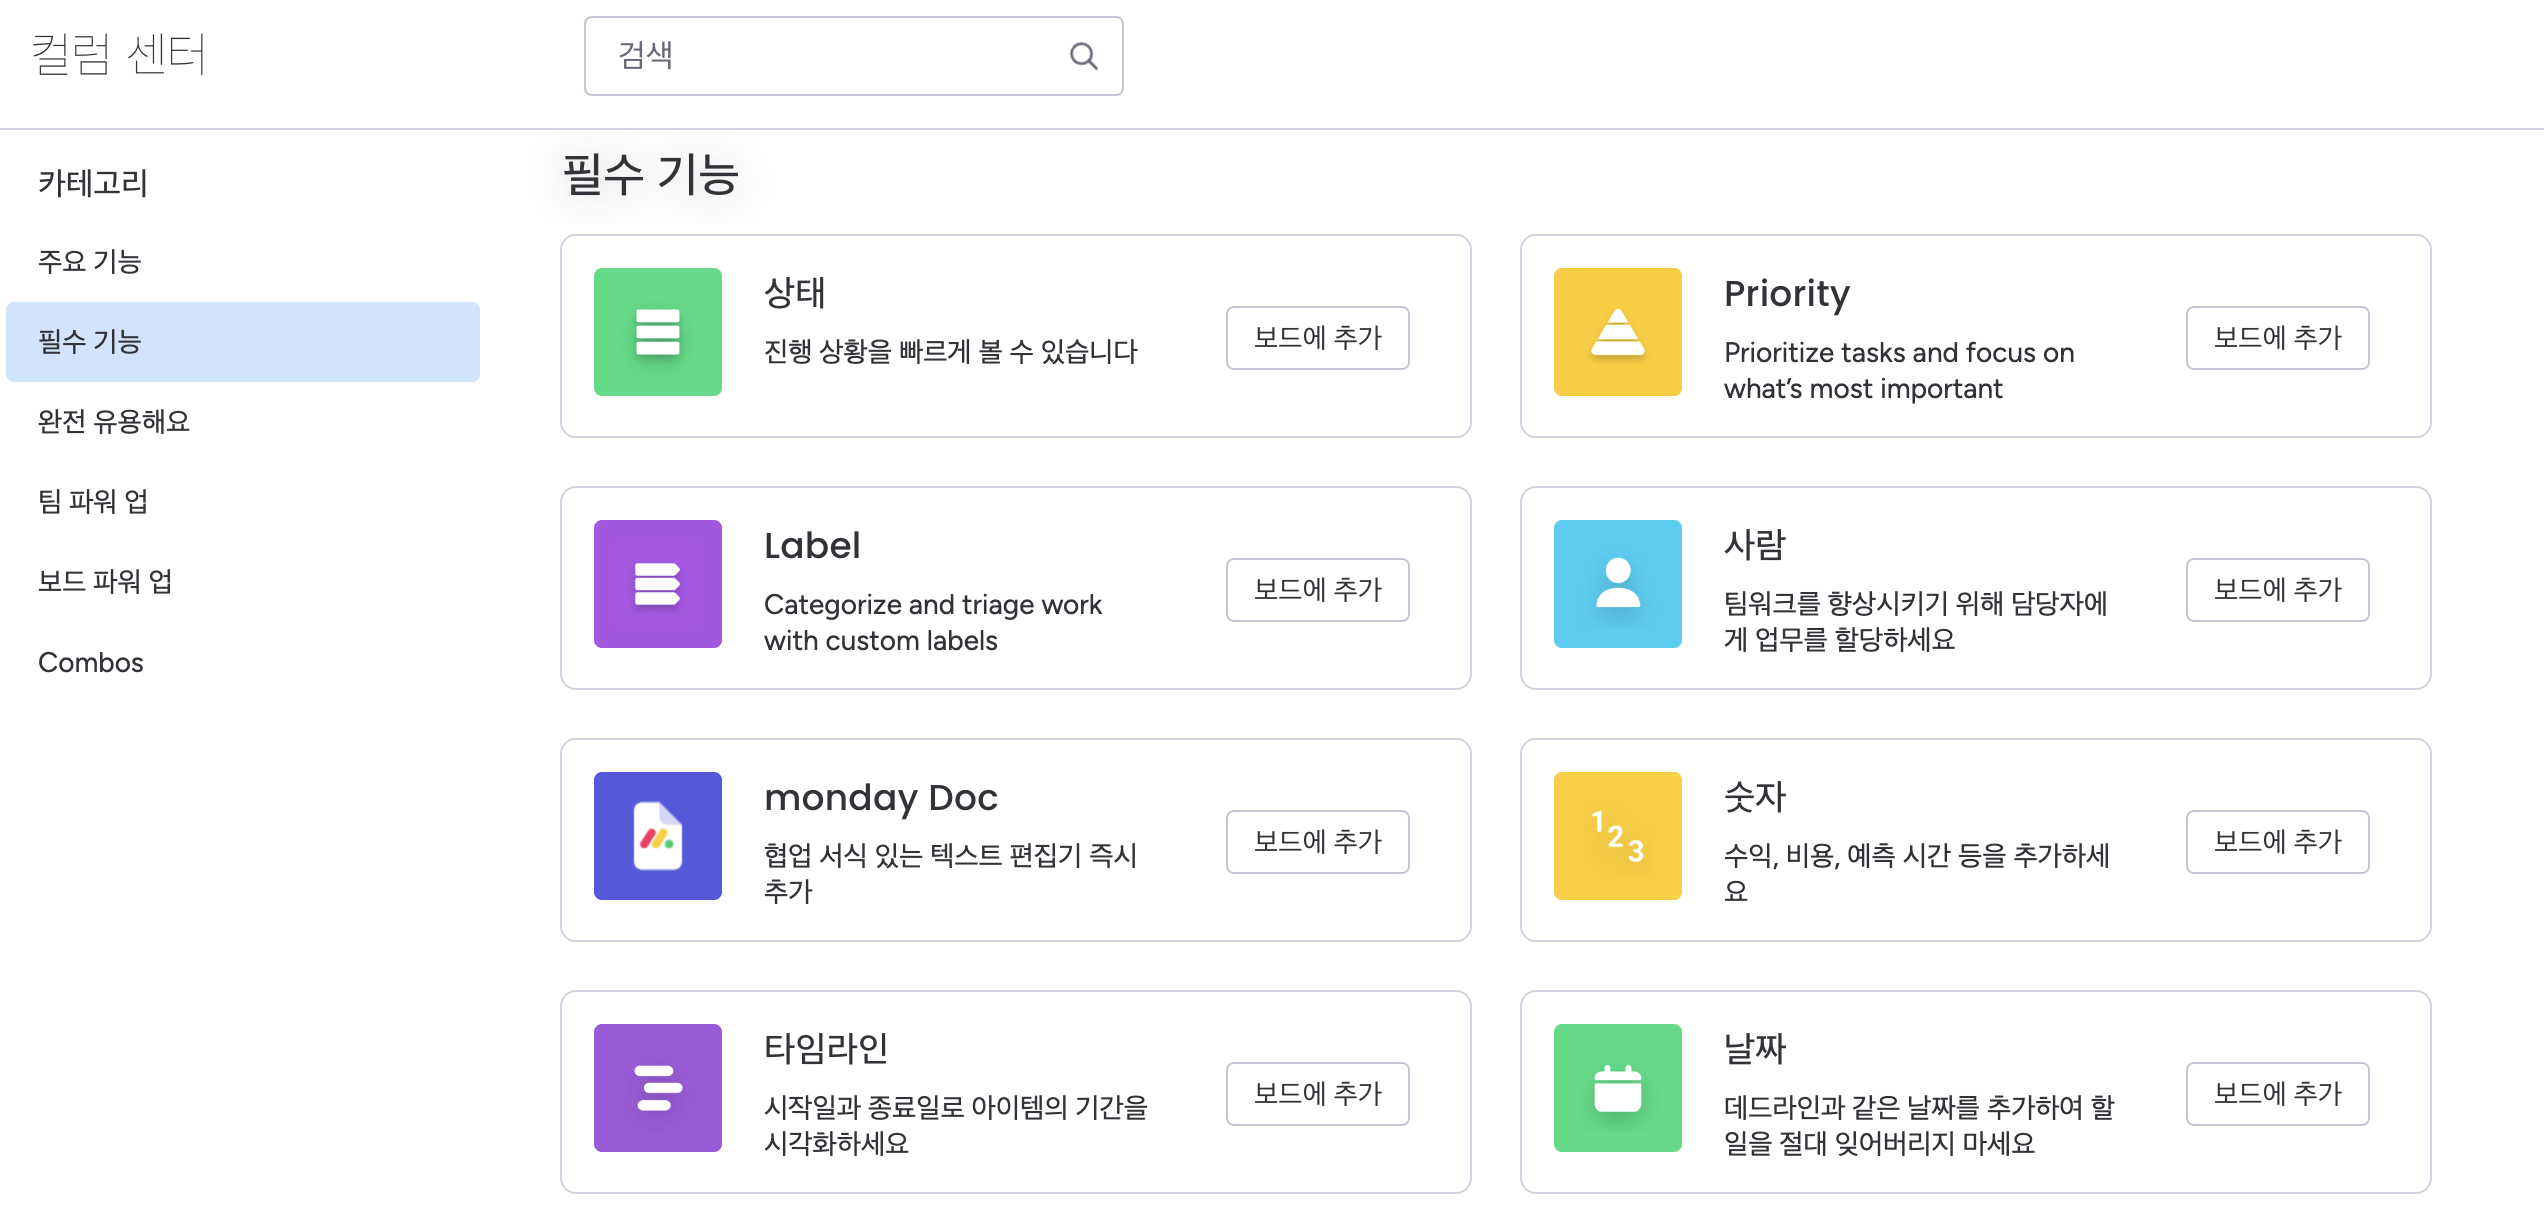Click the yellow Numbers 123 icon
This screenshot has width=2544, height=1224.
1617,836
